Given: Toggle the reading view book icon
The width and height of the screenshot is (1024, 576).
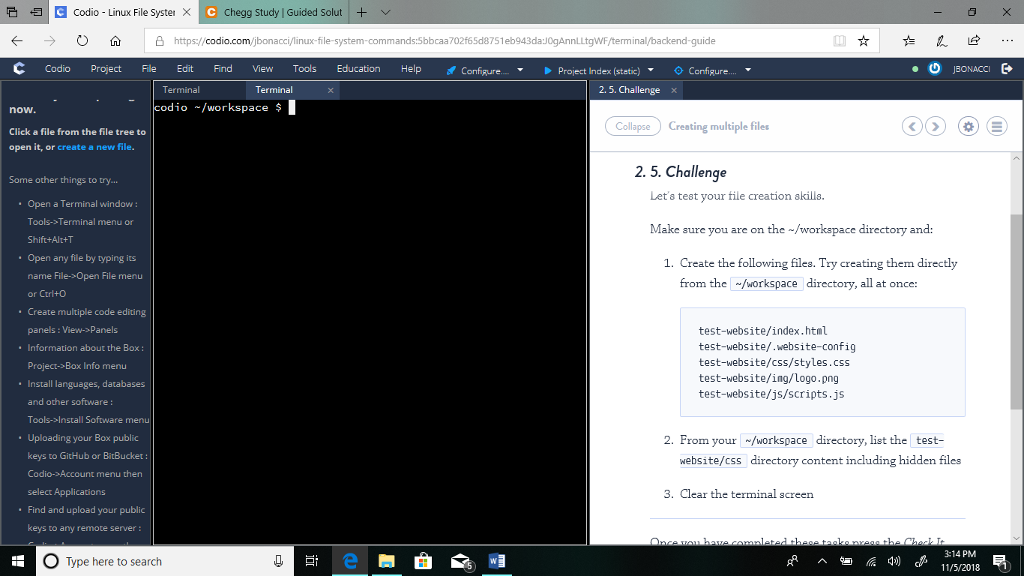Looking at the screenshot, I should coord(839,40).
